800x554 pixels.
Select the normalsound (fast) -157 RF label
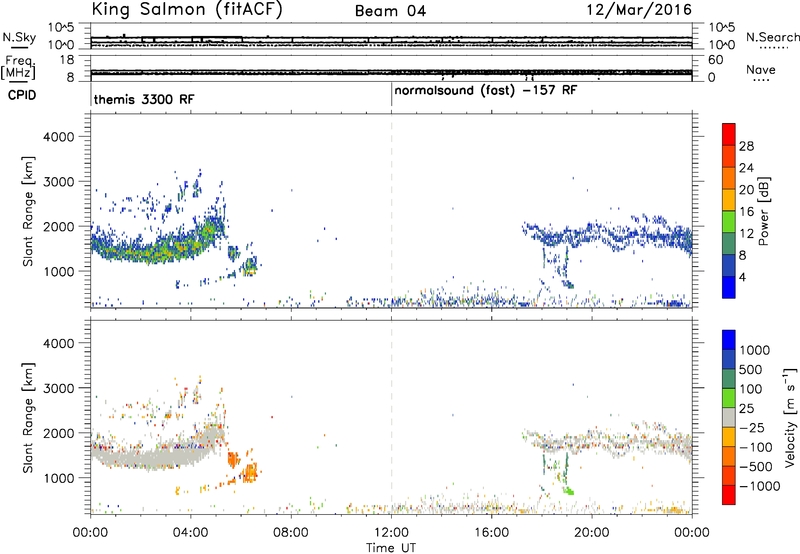point(485,90)
